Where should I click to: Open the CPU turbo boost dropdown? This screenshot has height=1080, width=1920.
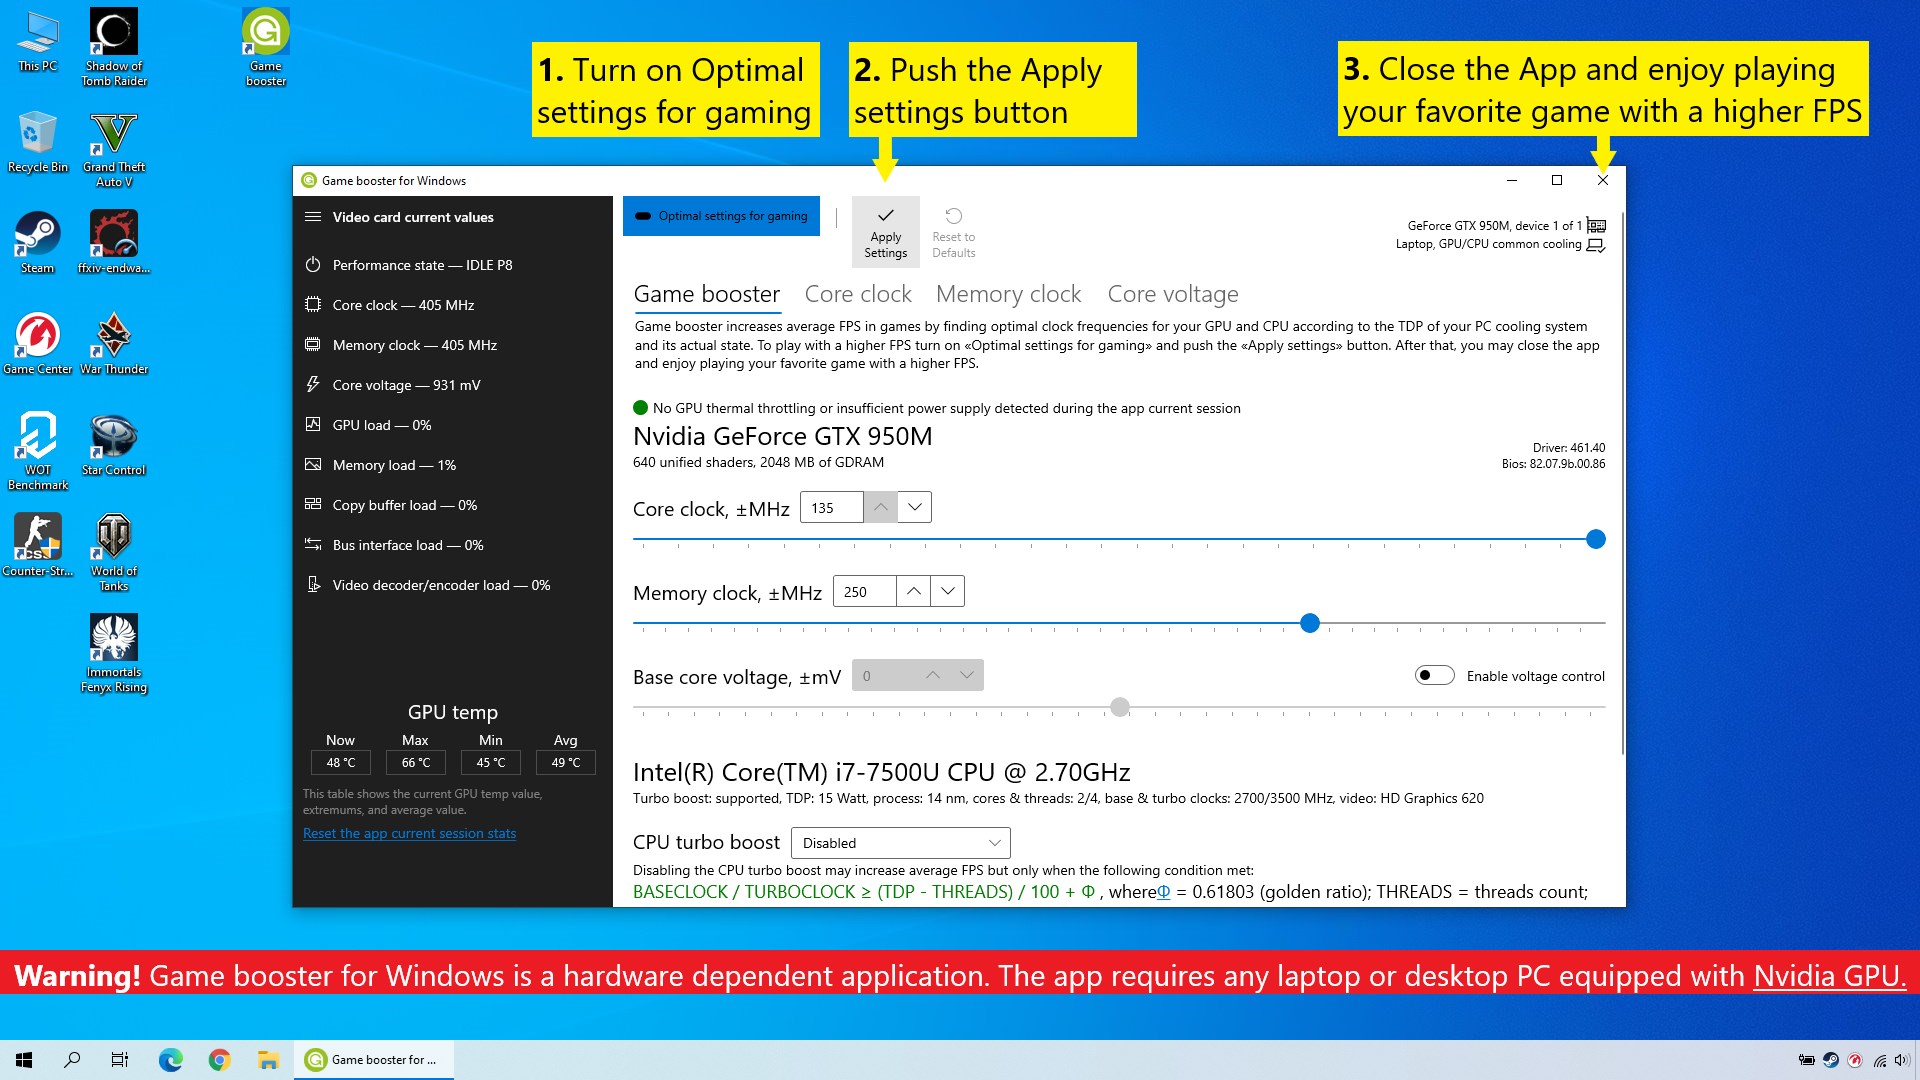pyautogui.click(x=900, y=843)
